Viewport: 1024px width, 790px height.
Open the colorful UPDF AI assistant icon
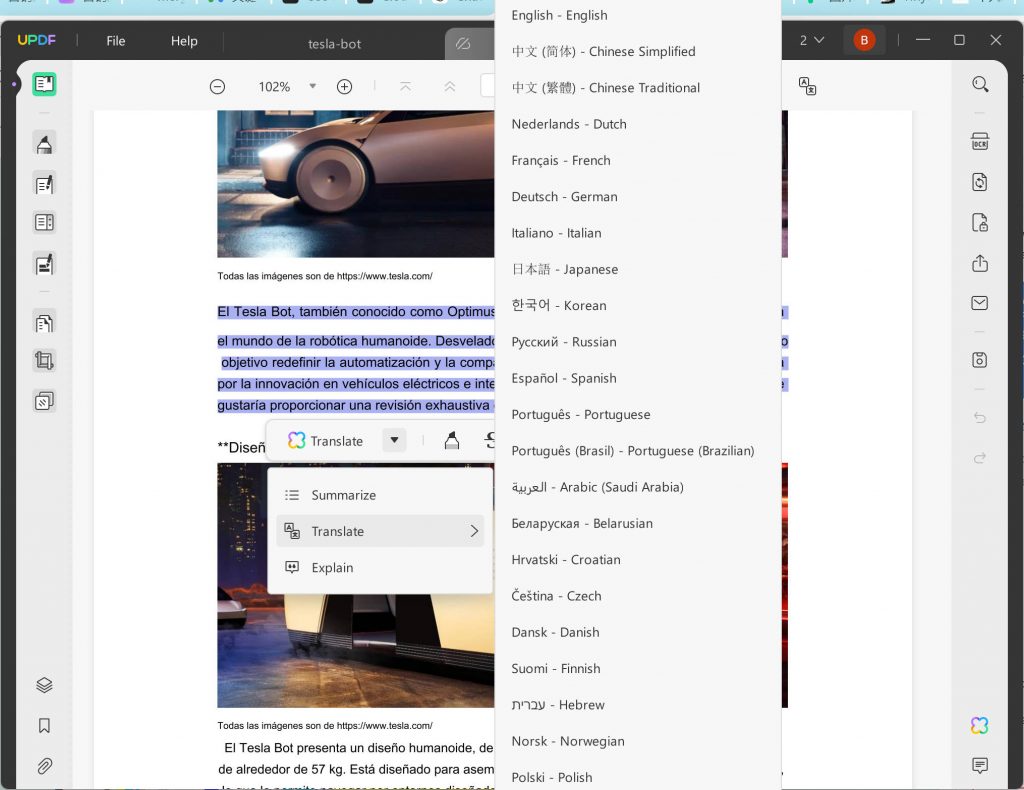(x=980, y=726)
